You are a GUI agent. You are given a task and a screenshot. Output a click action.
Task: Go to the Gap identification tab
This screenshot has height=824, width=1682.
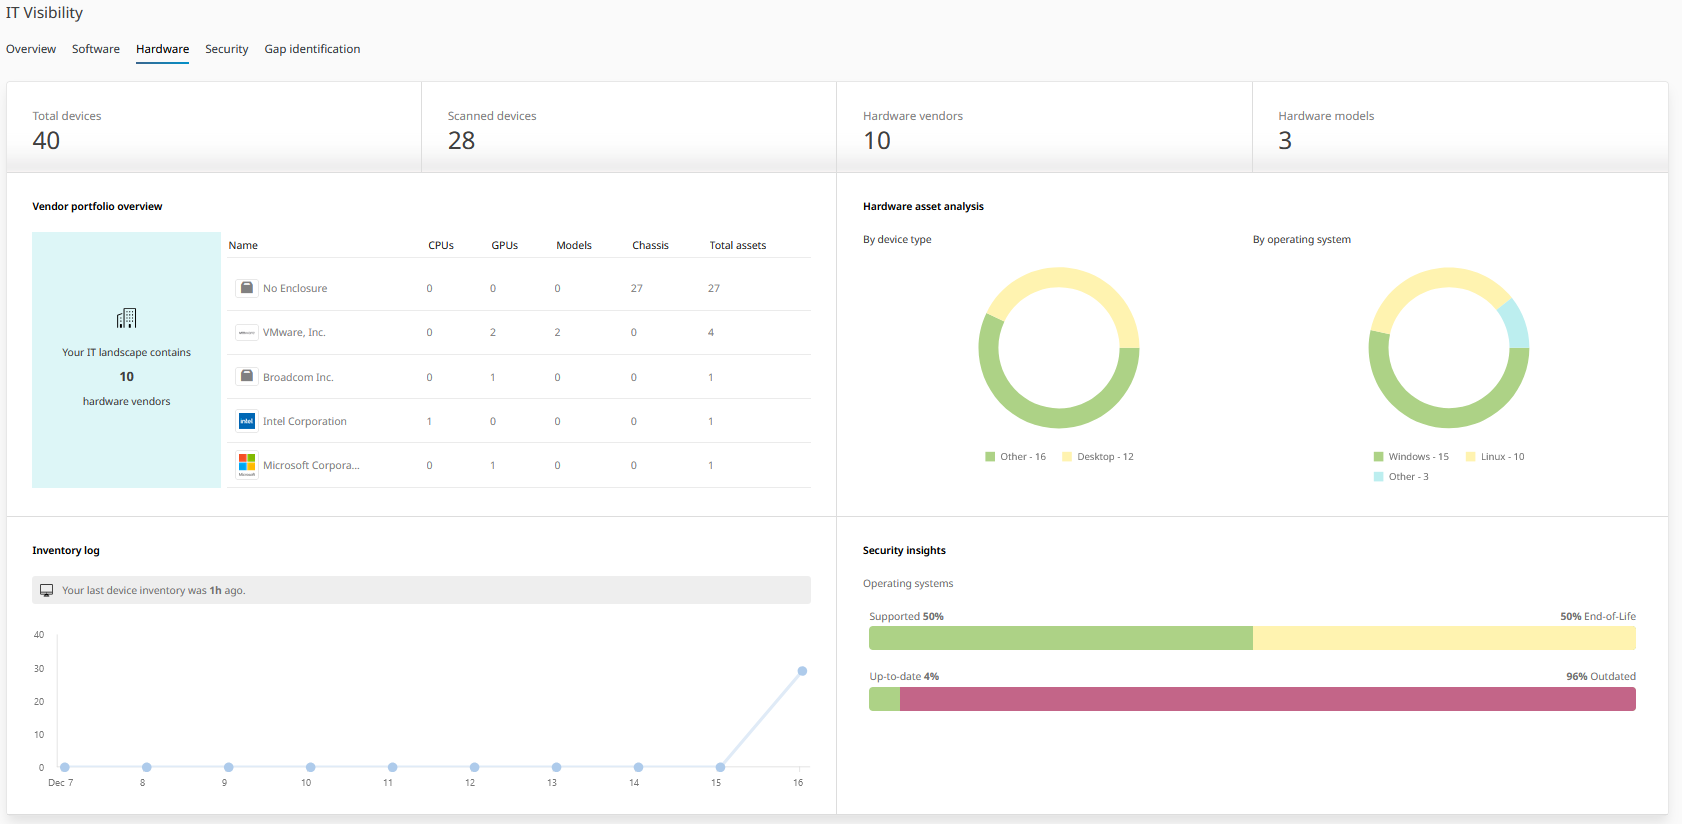pyautogui.click(x=312, y=49)
